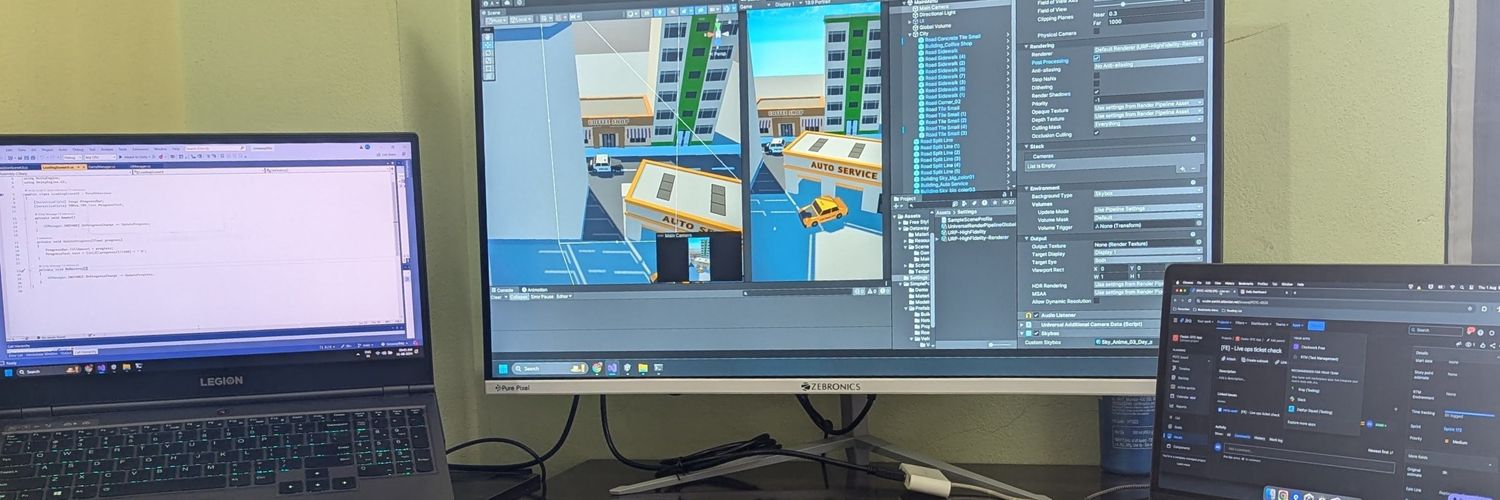Toggle the Render Shadows checkbox

1097,91
